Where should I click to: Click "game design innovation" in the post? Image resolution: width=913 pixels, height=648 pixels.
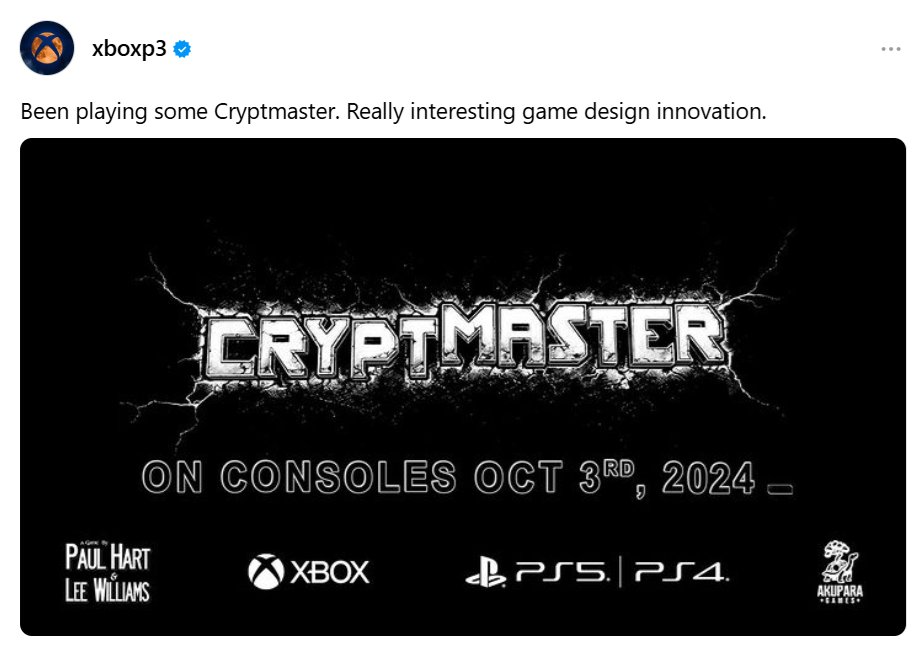pyautogui.click(x=644, y=111)
